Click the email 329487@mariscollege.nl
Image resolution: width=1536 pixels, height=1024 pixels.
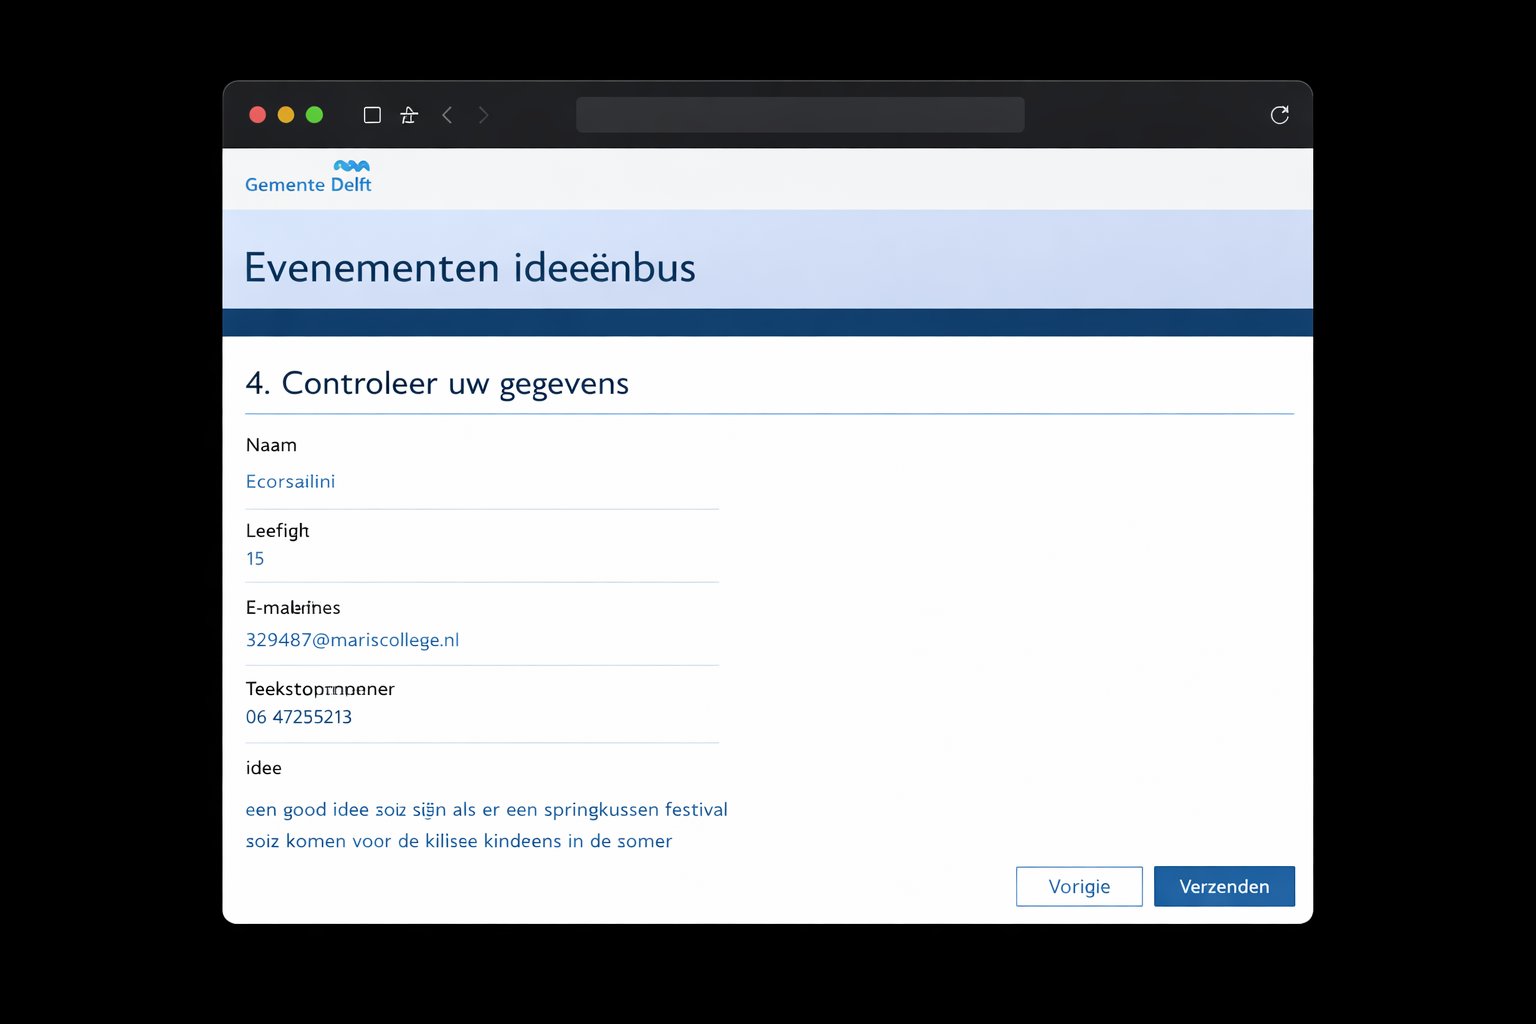coord(353,640)
